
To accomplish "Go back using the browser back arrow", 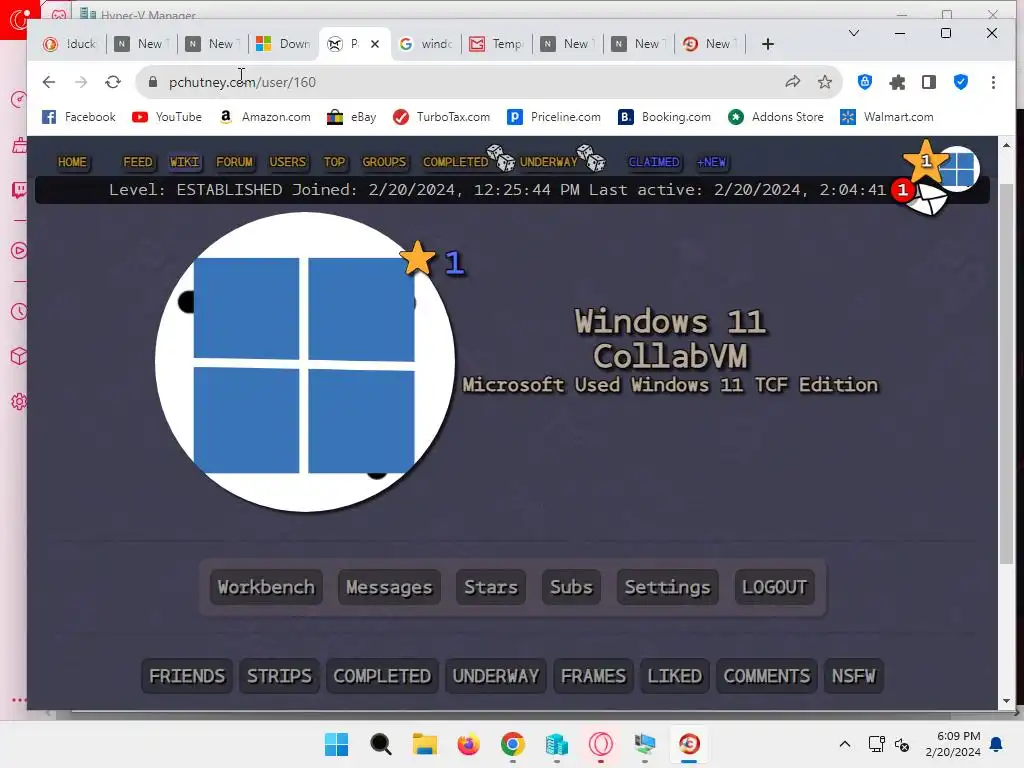I will coord(49,82).
